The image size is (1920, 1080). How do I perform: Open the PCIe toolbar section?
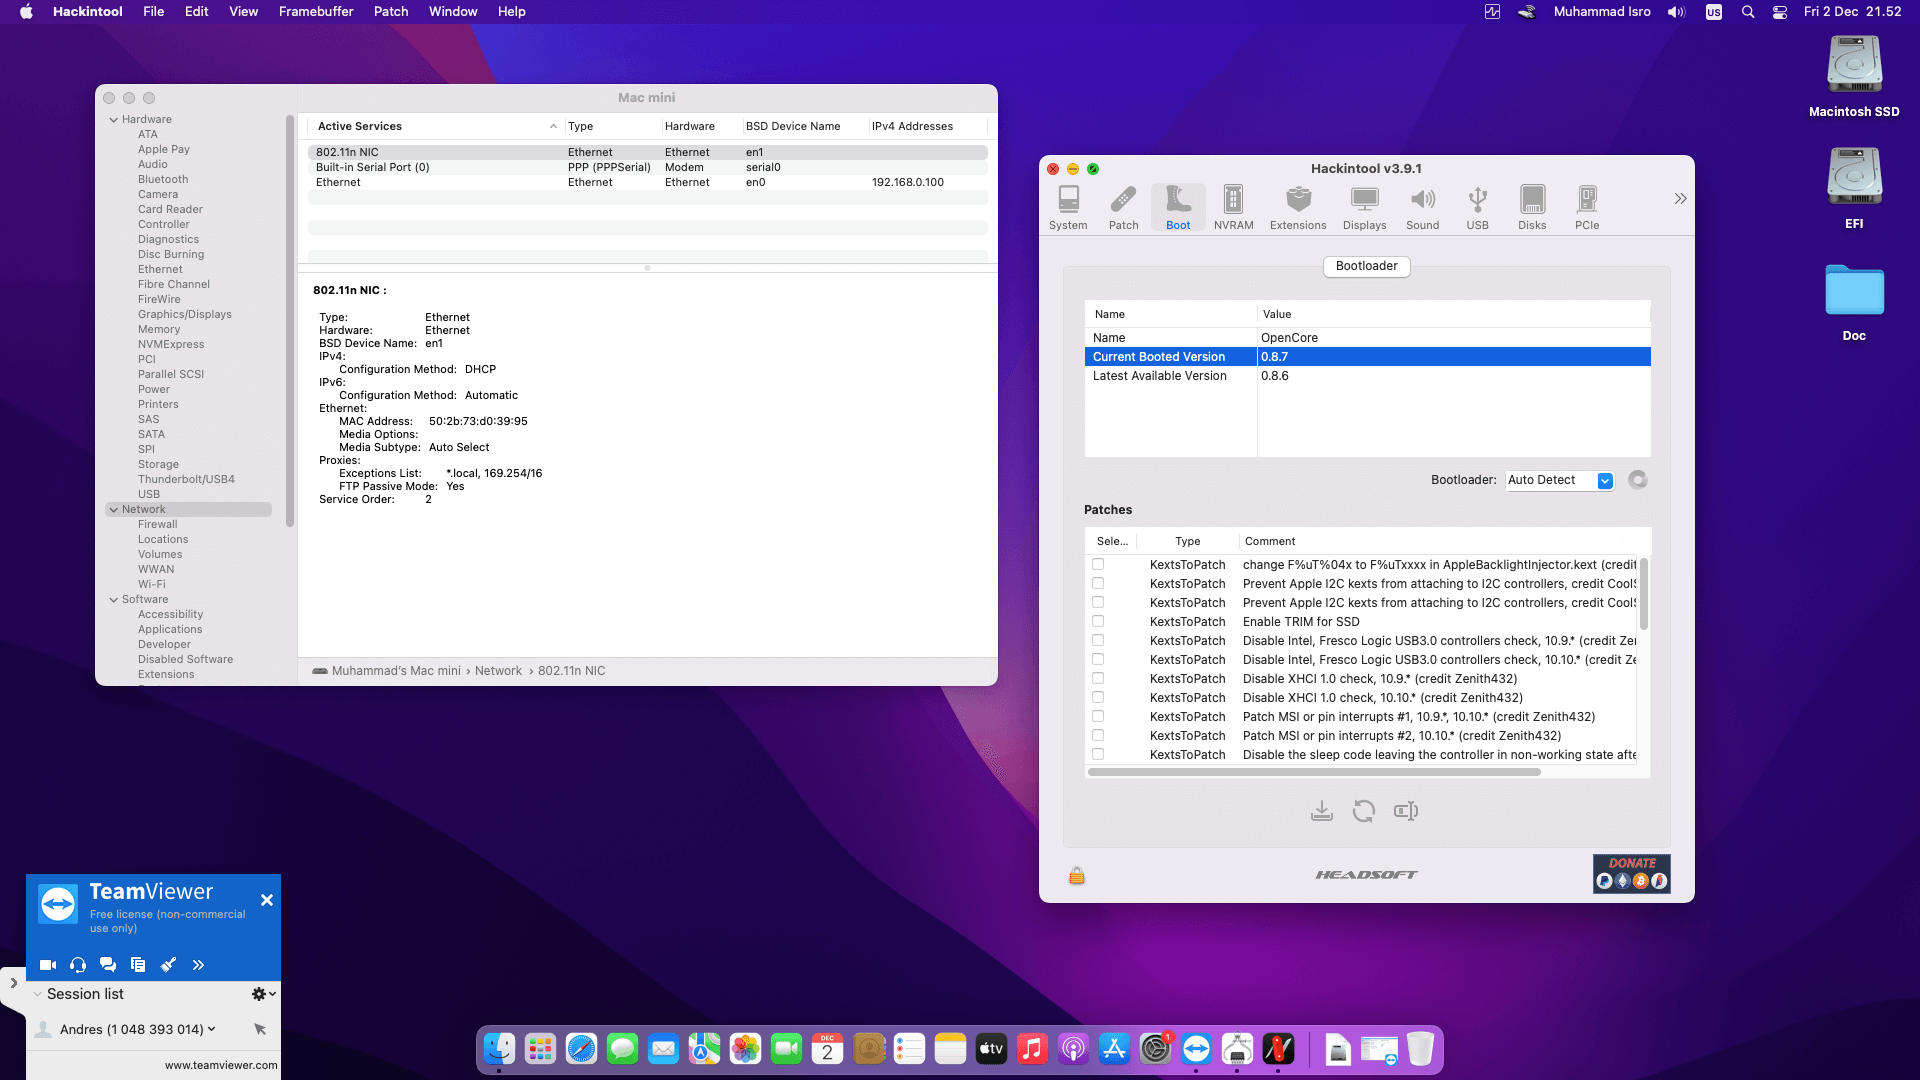(1586, 208)
